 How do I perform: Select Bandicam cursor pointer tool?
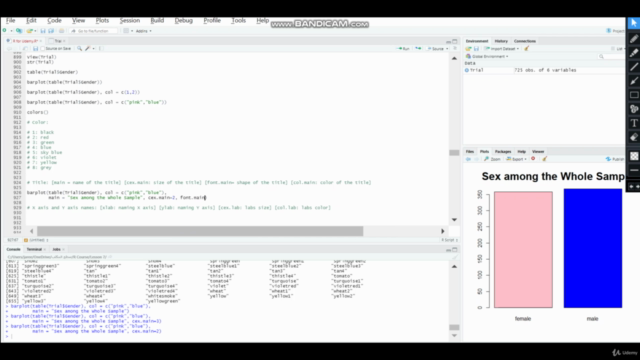[634, 23]
